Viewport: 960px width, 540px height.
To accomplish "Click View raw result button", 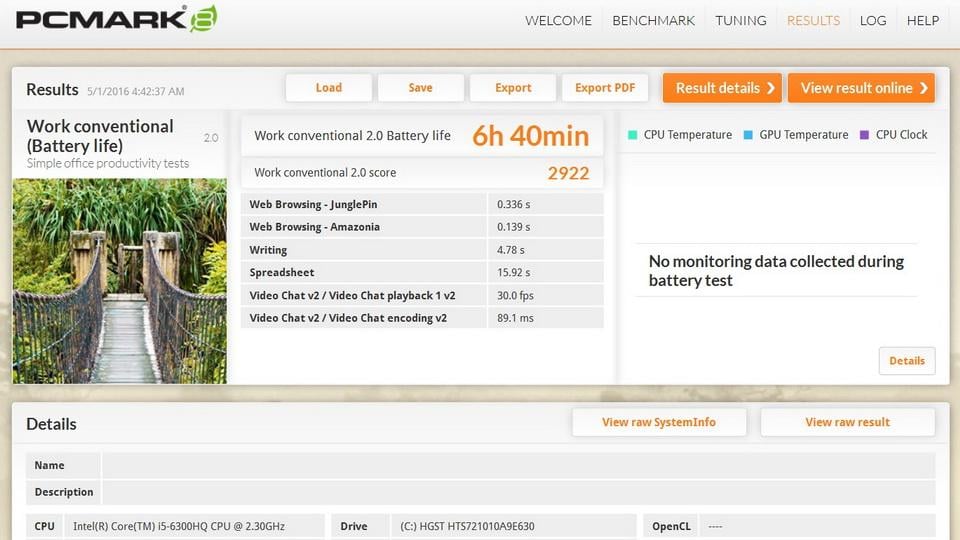I will coord(847,422).
